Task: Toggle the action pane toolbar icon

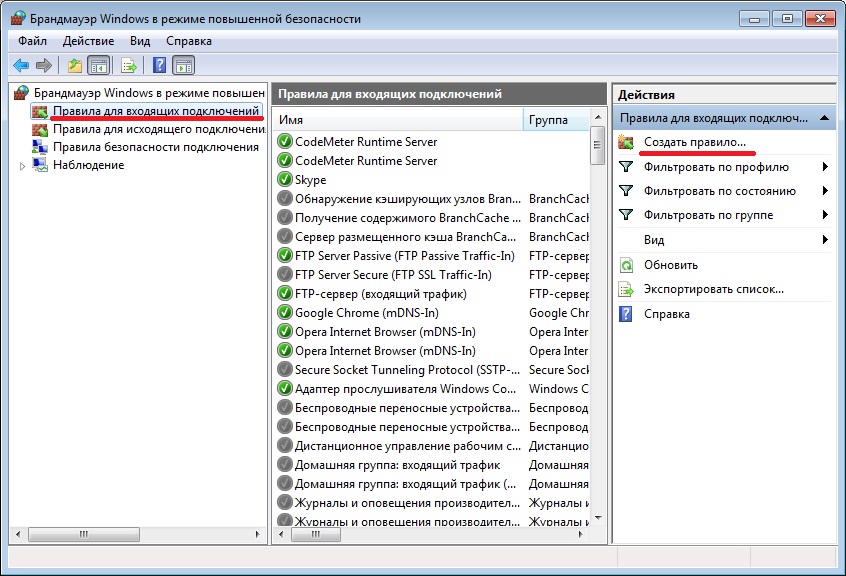Action: click(183, 66)
